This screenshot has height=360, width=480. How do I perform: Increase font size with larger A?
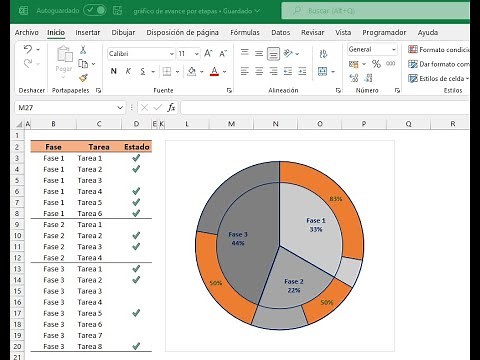208,53
